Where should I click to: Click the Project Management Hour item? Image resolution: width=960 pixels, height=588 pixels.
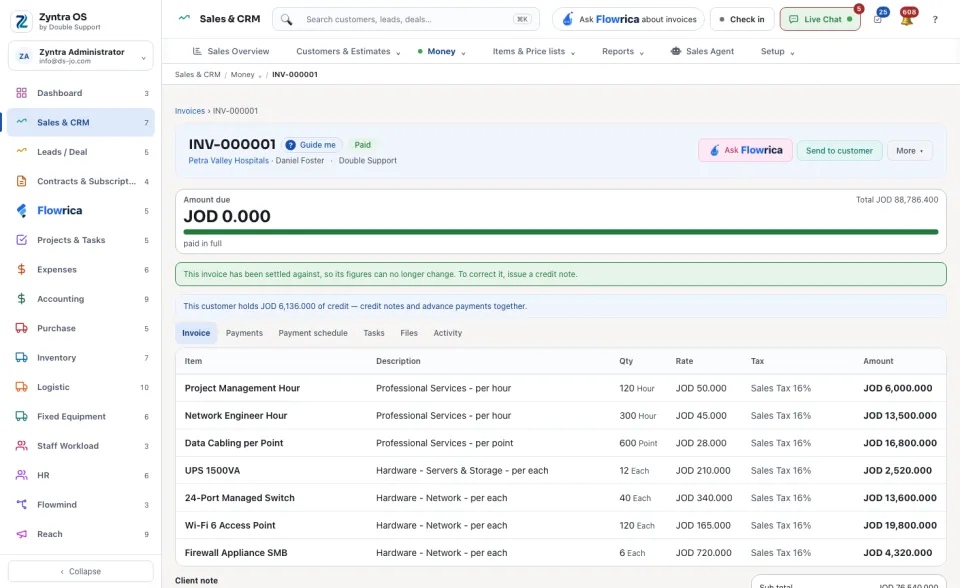(242, 388)
